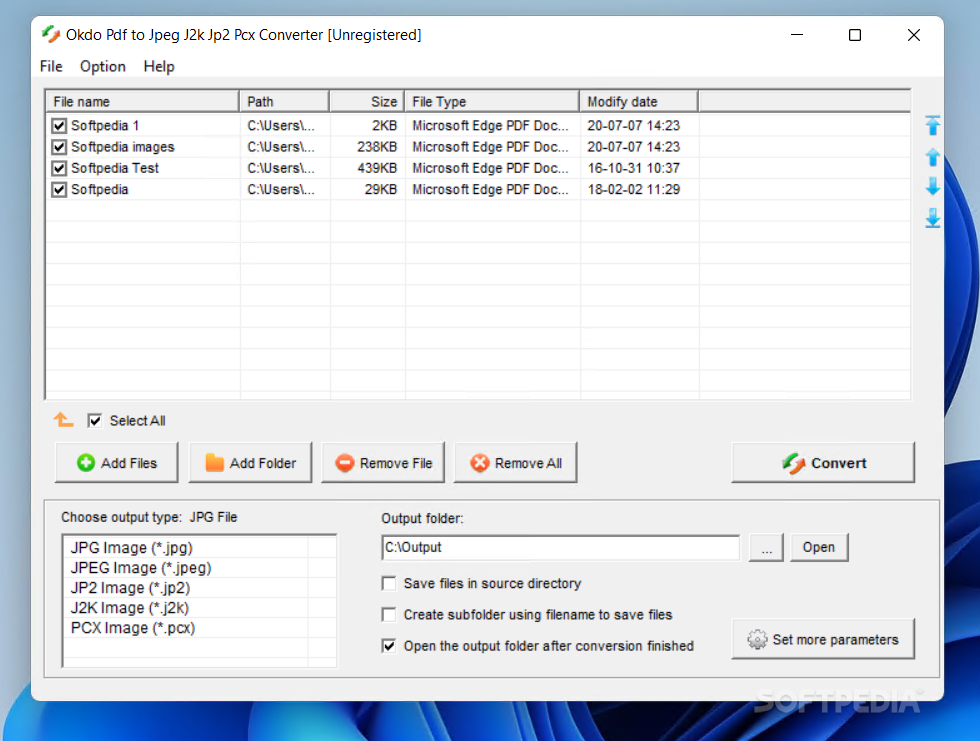This screenshot has width=980, height=741.
Task: Click the move-up arrow icon
Action: coord(932,157)
